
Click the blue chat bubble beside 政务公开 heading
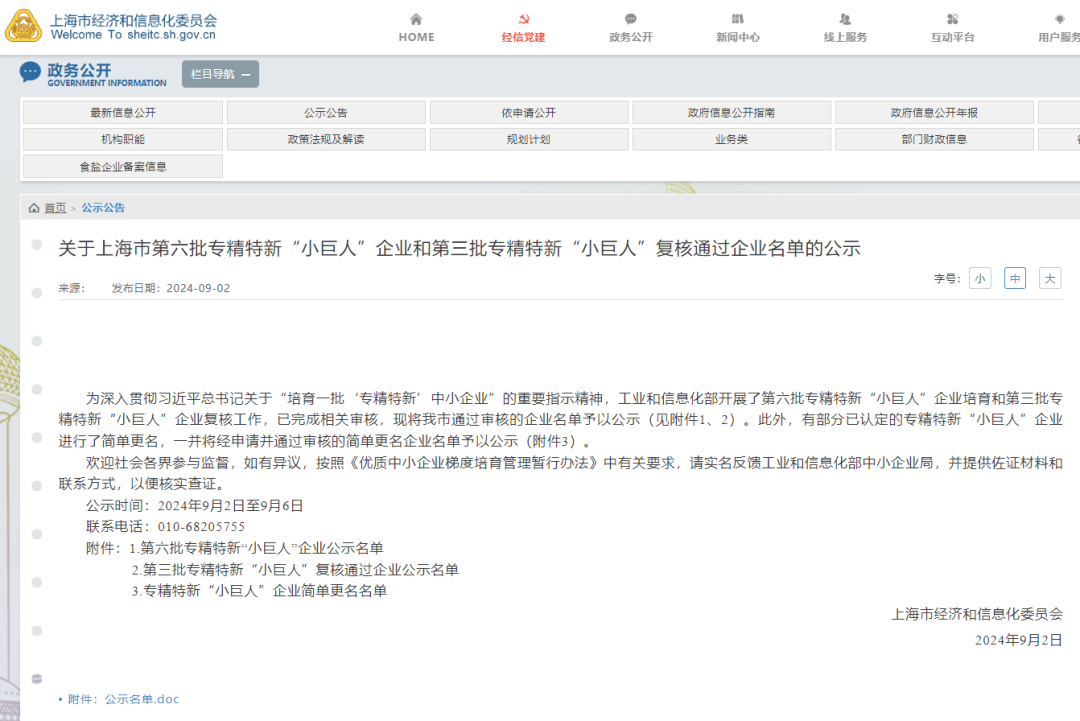pos(30,72)
